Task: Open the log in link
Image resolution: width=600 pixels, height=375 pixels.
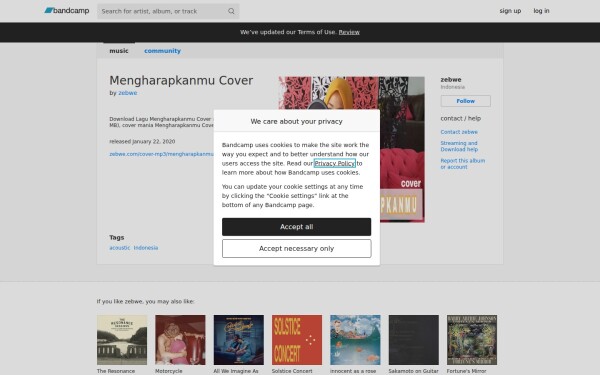Action: pos(541,11)
